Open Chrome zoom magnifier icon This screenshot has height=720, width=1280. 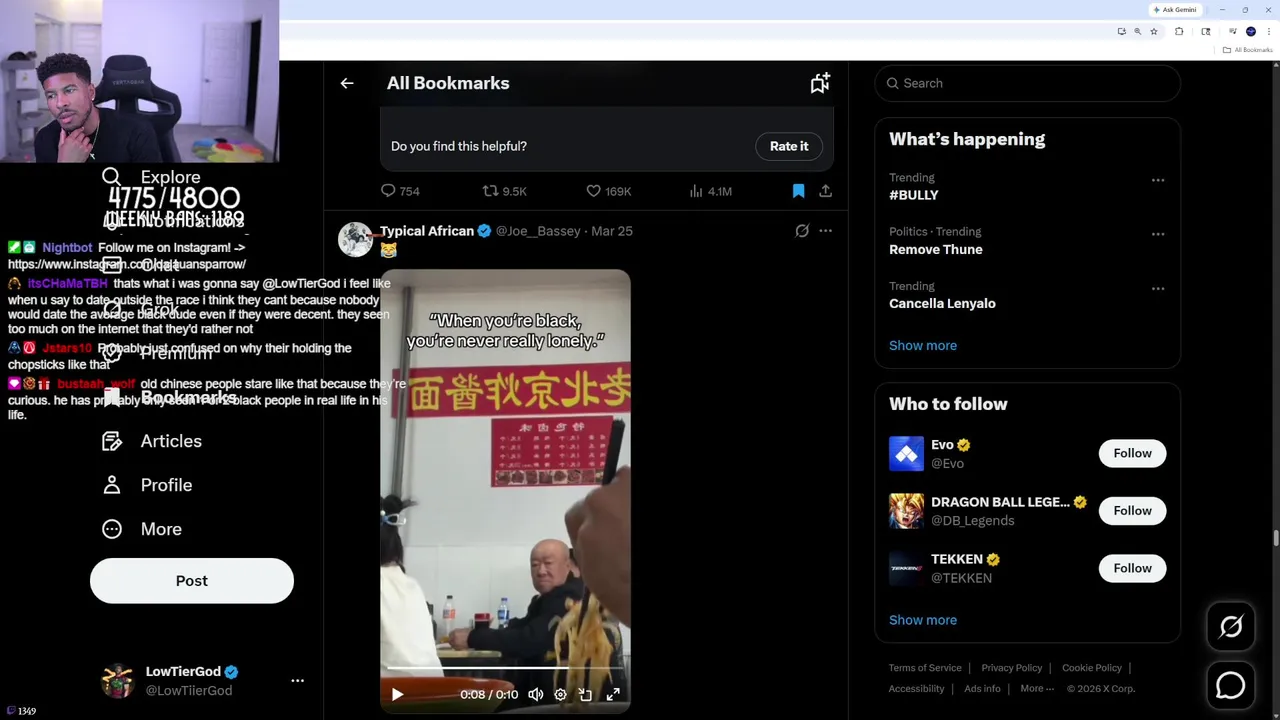point(1137,31)
